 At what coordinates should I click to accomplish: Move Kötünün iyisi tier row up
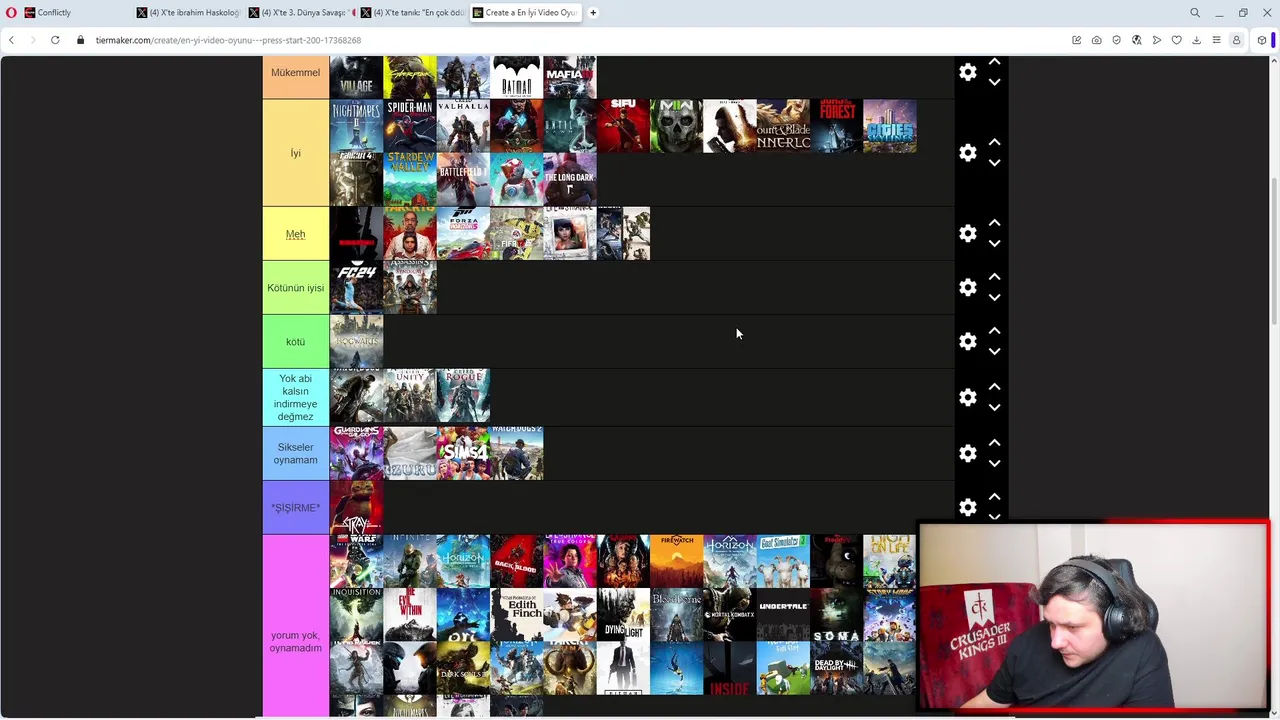[994, 277]
